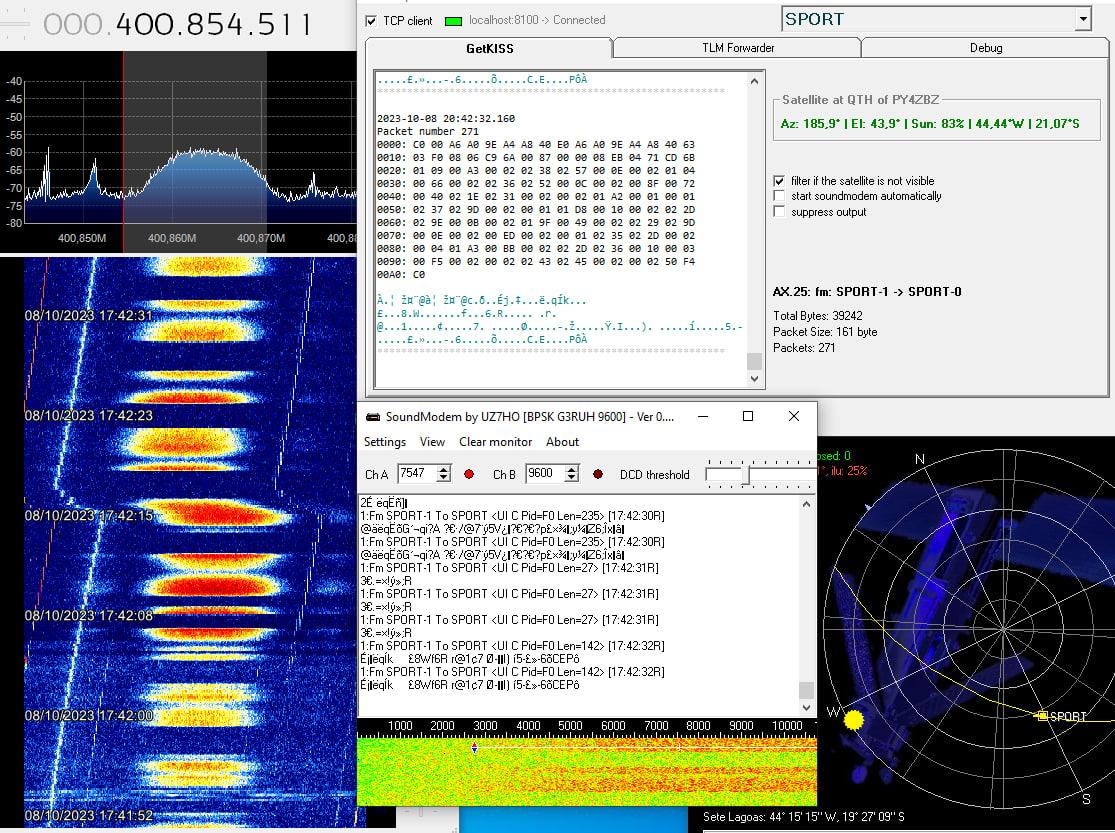Click the Ch B dark red DCD indicator
This screenshot has height=833, width=1115.
pos(598,474)
